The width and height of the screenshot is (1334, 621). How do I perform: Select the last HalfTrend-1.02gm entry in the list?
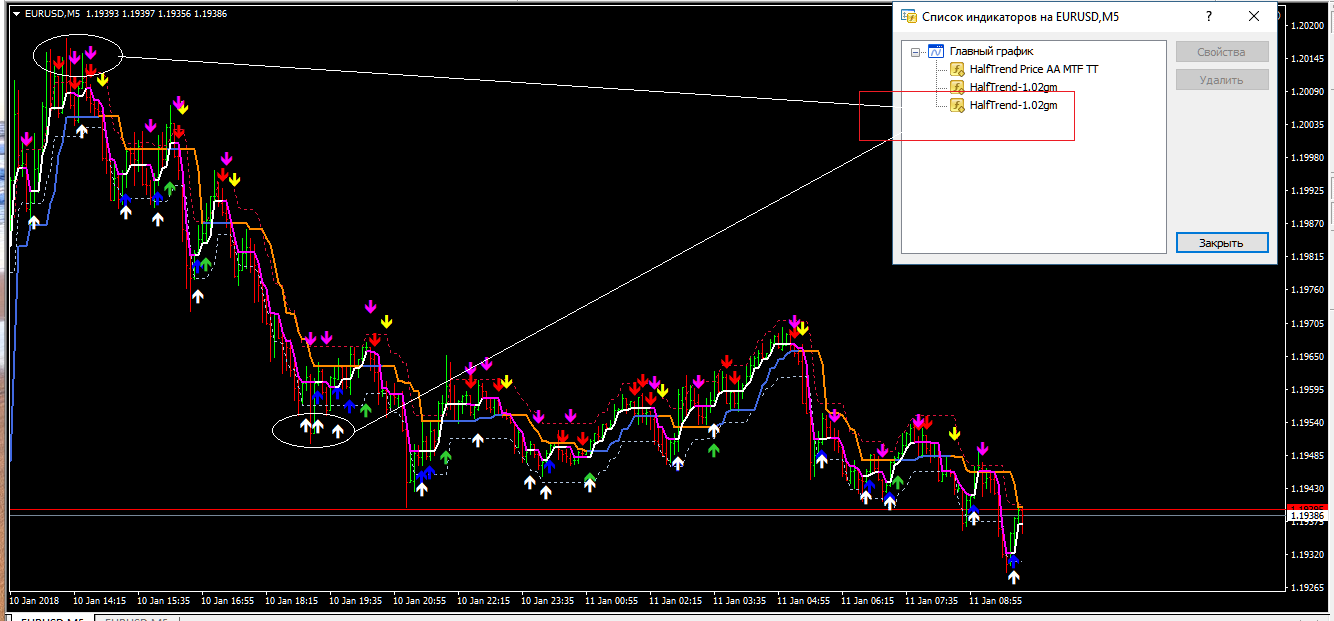click(1013, 105)
